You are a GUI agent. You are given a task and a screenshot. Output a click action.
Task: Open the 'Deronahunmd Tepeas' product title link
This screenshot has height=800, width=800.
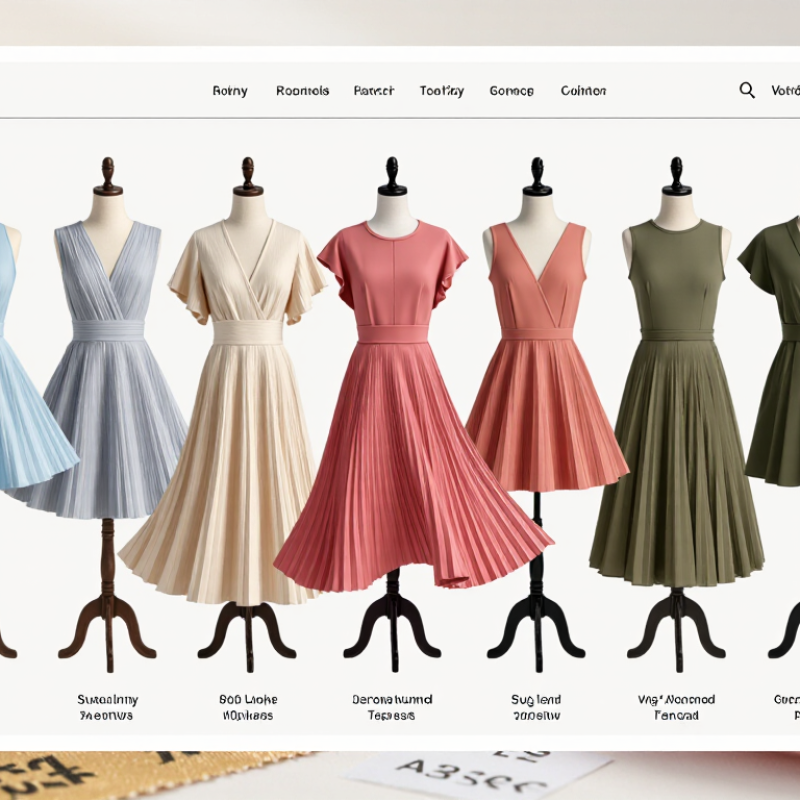392,707
